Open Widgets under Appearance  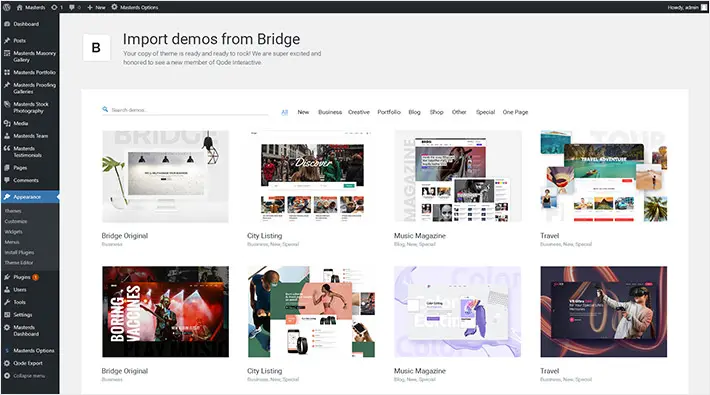(x=13, y=232)
